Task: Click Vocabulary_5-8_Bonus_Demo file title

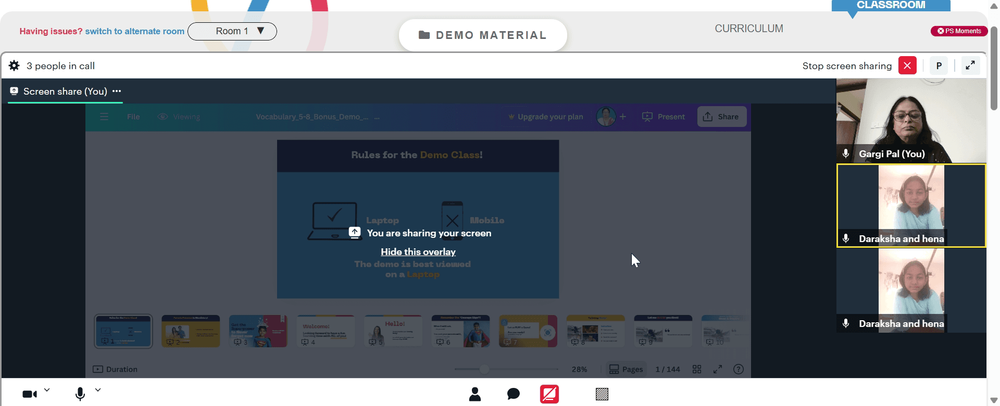Action: 312,117
